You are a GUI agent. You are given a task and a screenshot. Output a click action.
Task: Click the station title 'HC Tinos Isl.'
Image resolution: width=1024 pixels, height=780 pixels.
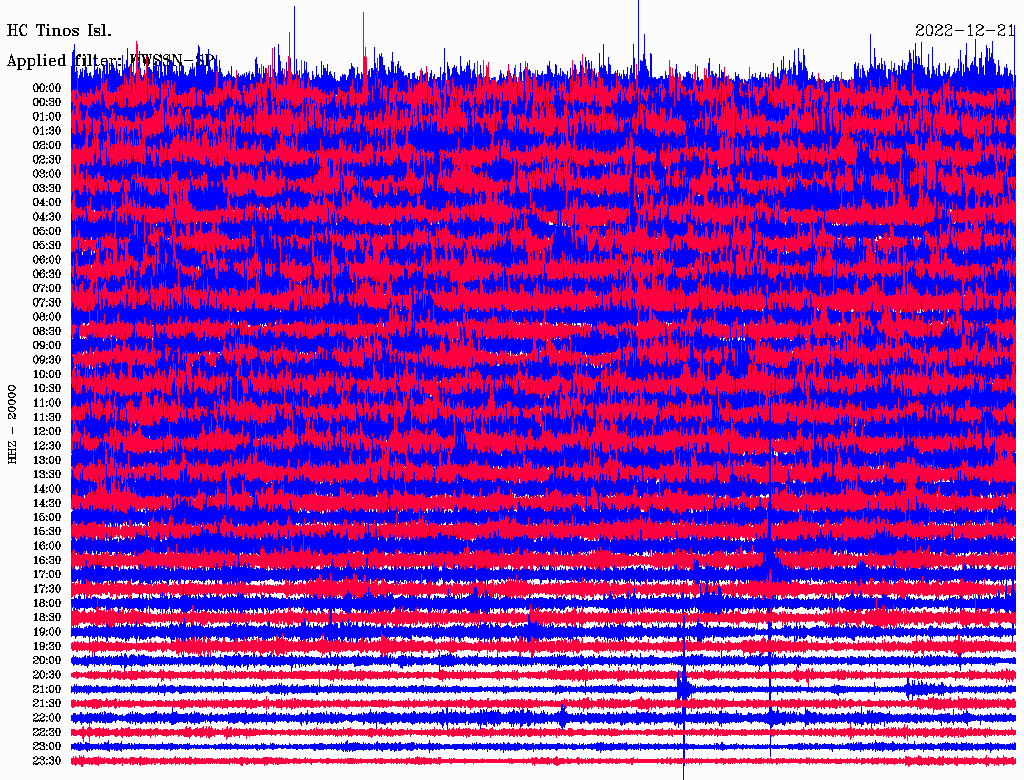tap(59, 30)
